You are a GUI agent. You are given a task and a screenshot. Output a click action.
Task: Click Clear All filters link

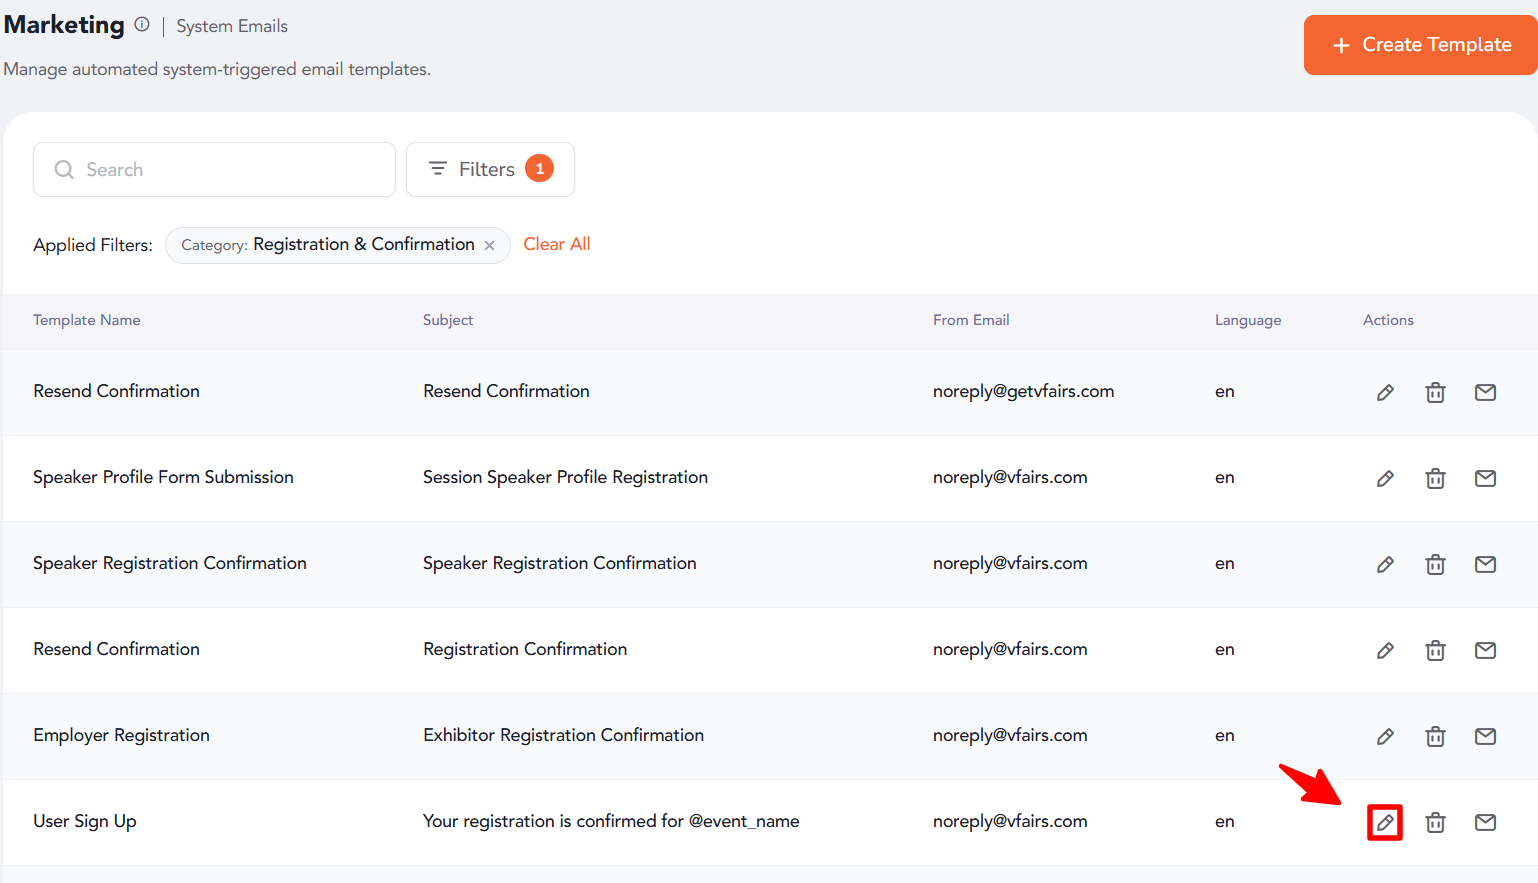(557, 244)
